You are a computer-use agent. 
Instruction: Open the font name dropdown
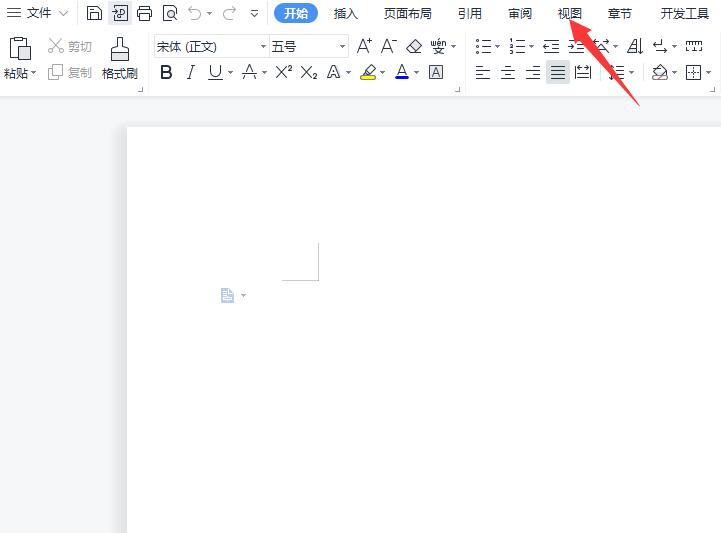263,46
